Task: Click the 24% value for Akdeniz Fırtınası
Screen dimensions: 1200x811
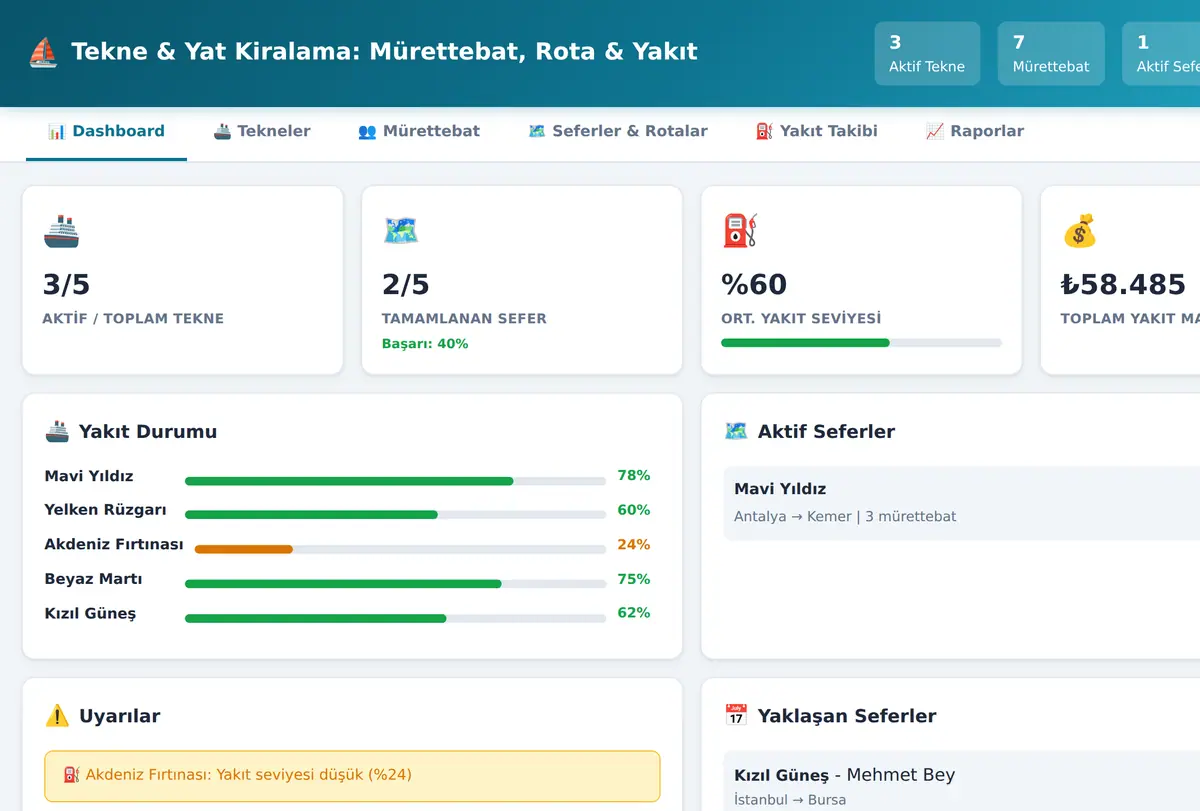Action: point(634,545)
